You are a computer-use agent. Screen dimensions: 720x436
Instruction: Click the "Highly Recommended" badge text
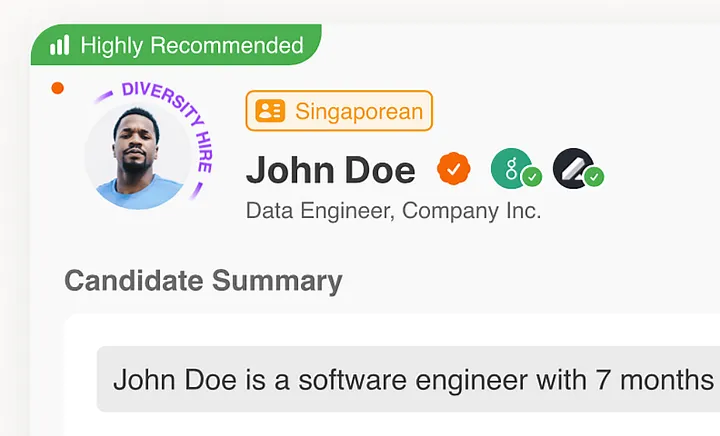pyautogui.click(x=191, y=45)
